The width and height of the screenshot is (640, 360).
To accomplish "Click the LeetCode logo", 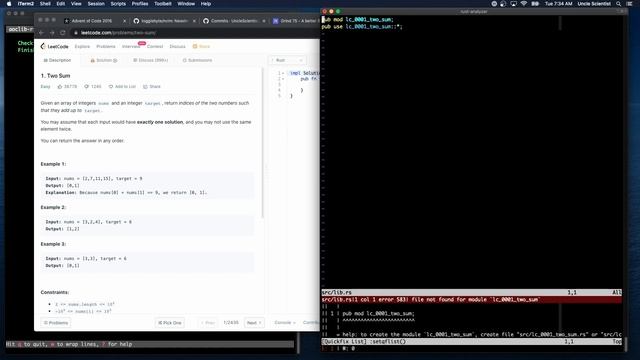I will (x=55, y=47).
